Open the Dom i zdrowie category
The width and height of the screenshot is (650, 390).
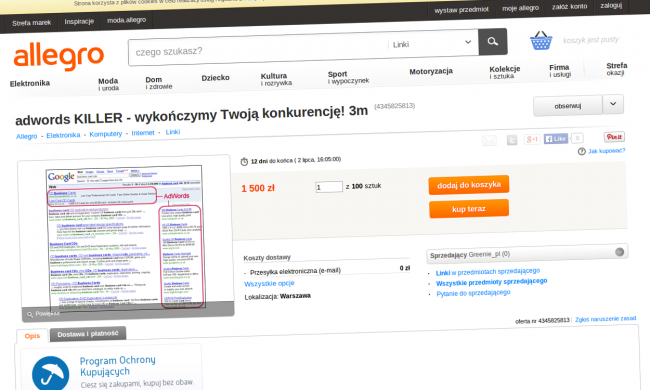click(158, 82)
